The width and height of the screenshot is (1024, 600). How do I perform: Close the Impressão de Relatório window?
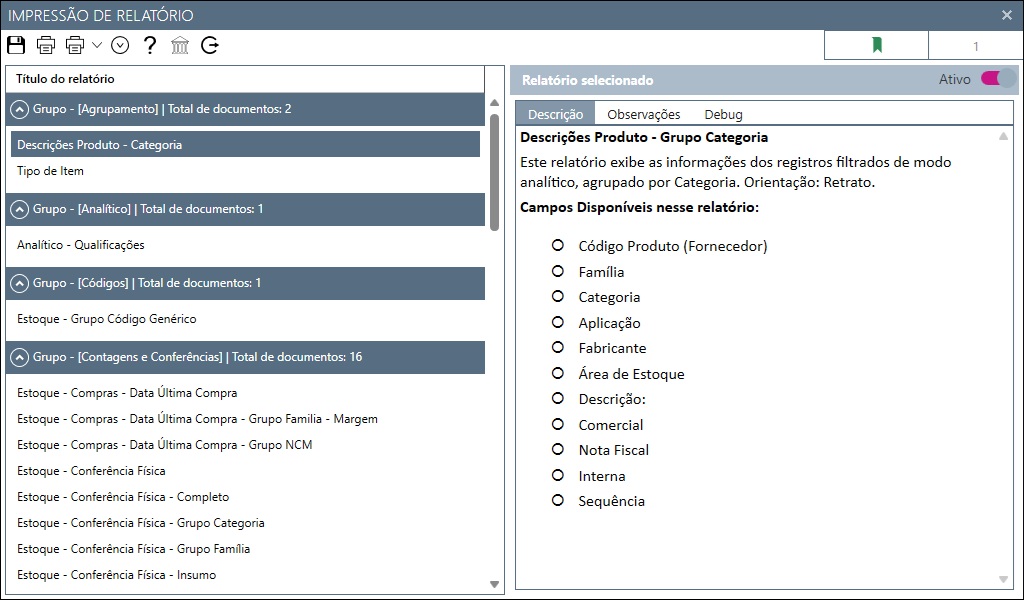1007,15
